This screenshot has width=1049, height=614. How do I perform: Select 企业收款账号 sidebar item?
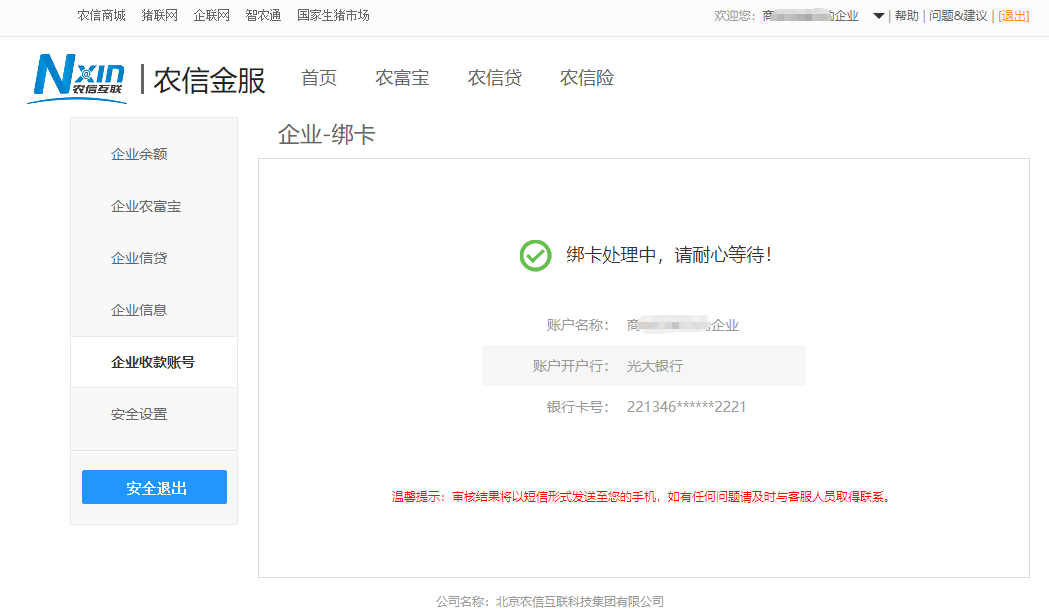[x=153, y=362]
